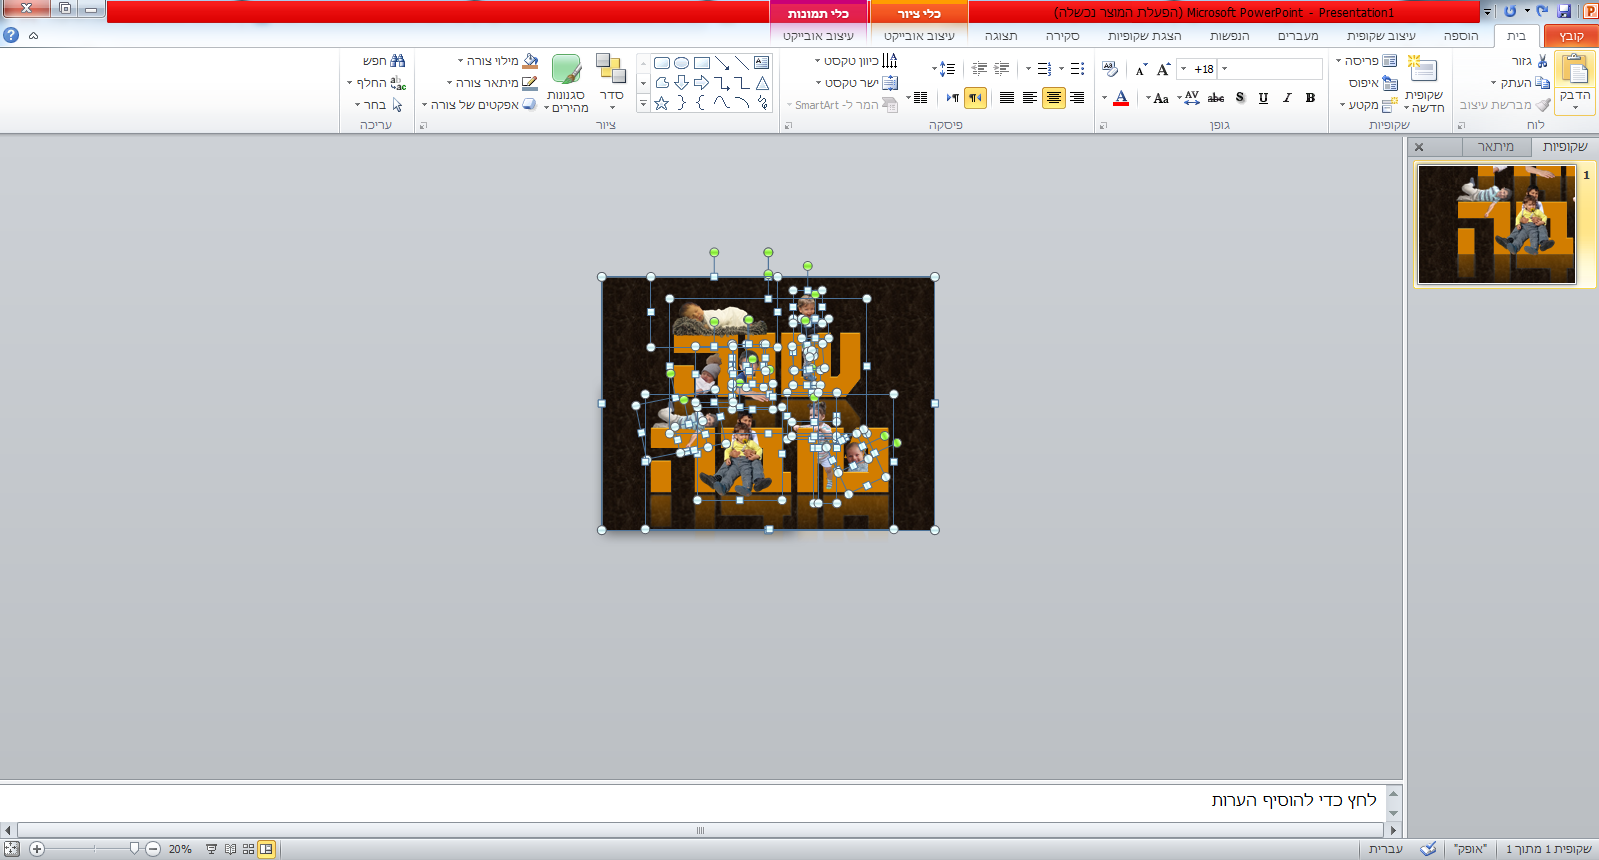Click the New Slide icon
The image size is (1599, 860).
tap(1422, 69)
